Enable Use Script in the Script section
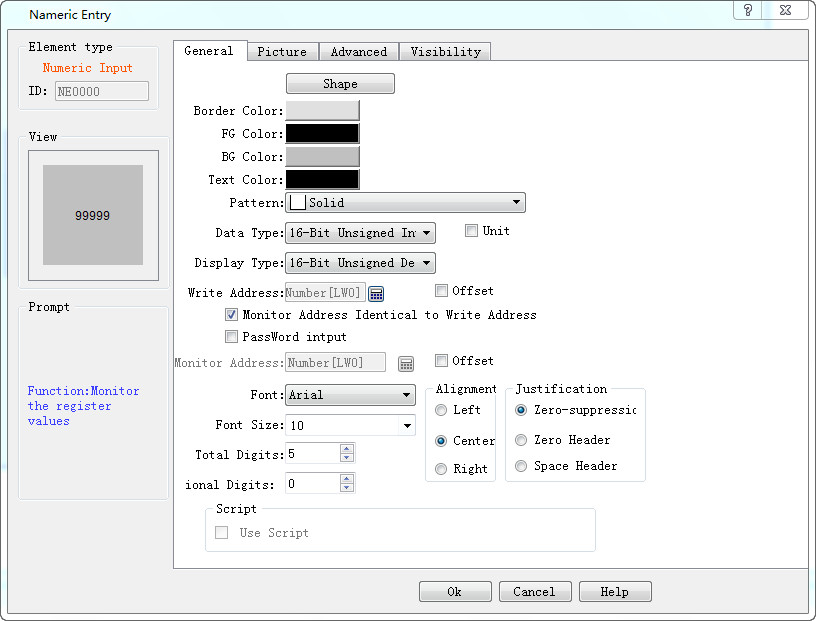Image resolution: width=816 pixels, height=621 pixels. pyautogui.click(x=221, y=532)
